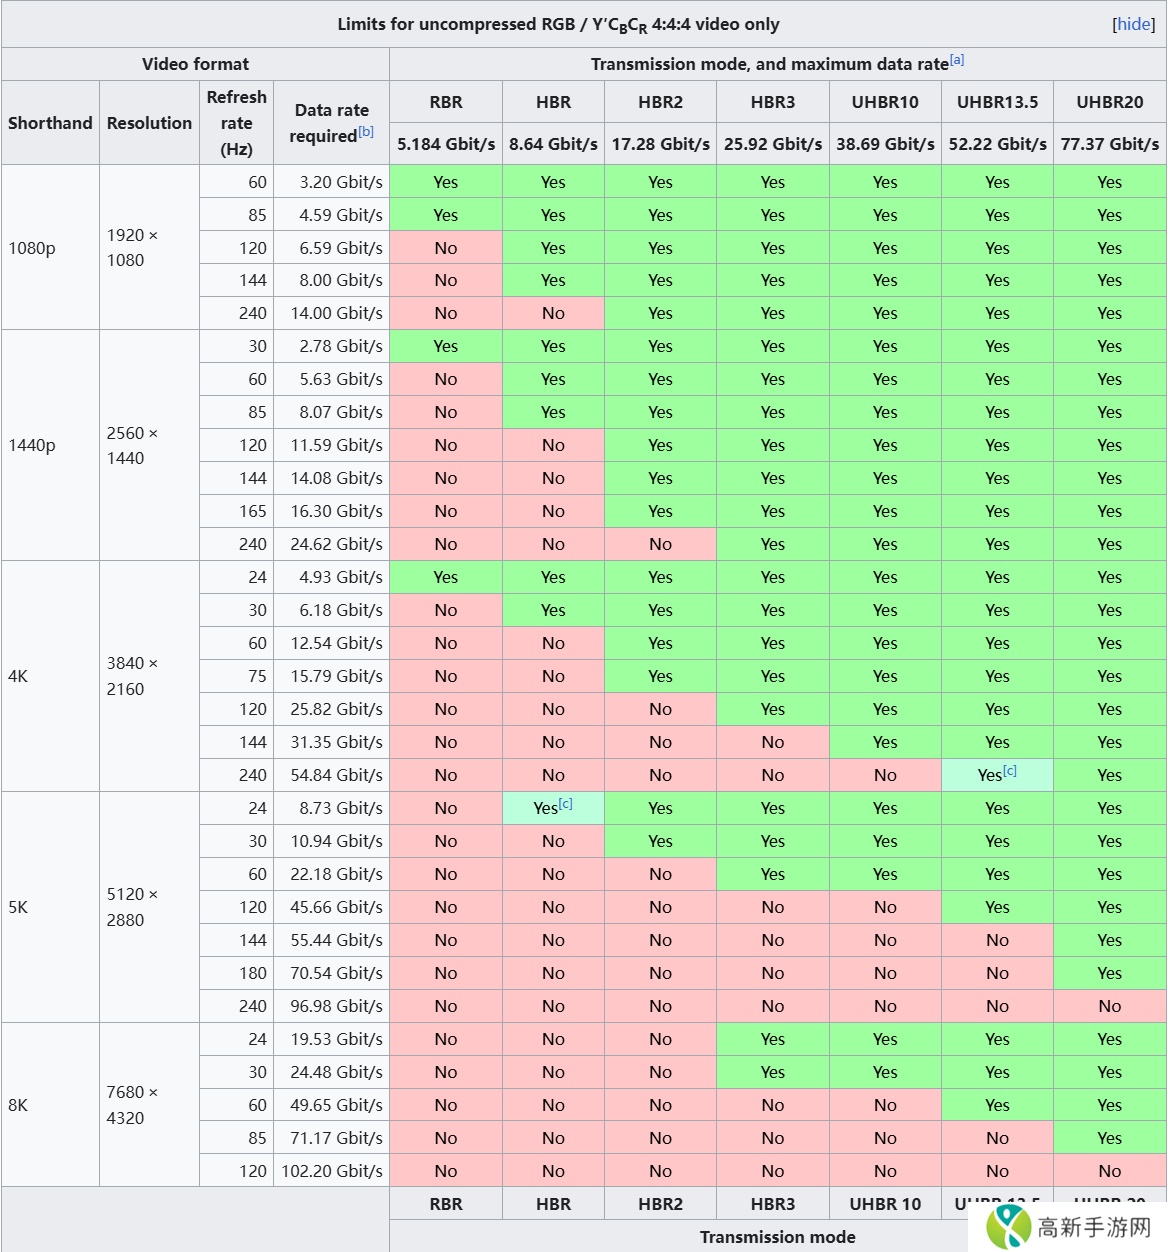
Task: Click the 5.184 Gbit/s header cell
Action: [x=446, y=144]
